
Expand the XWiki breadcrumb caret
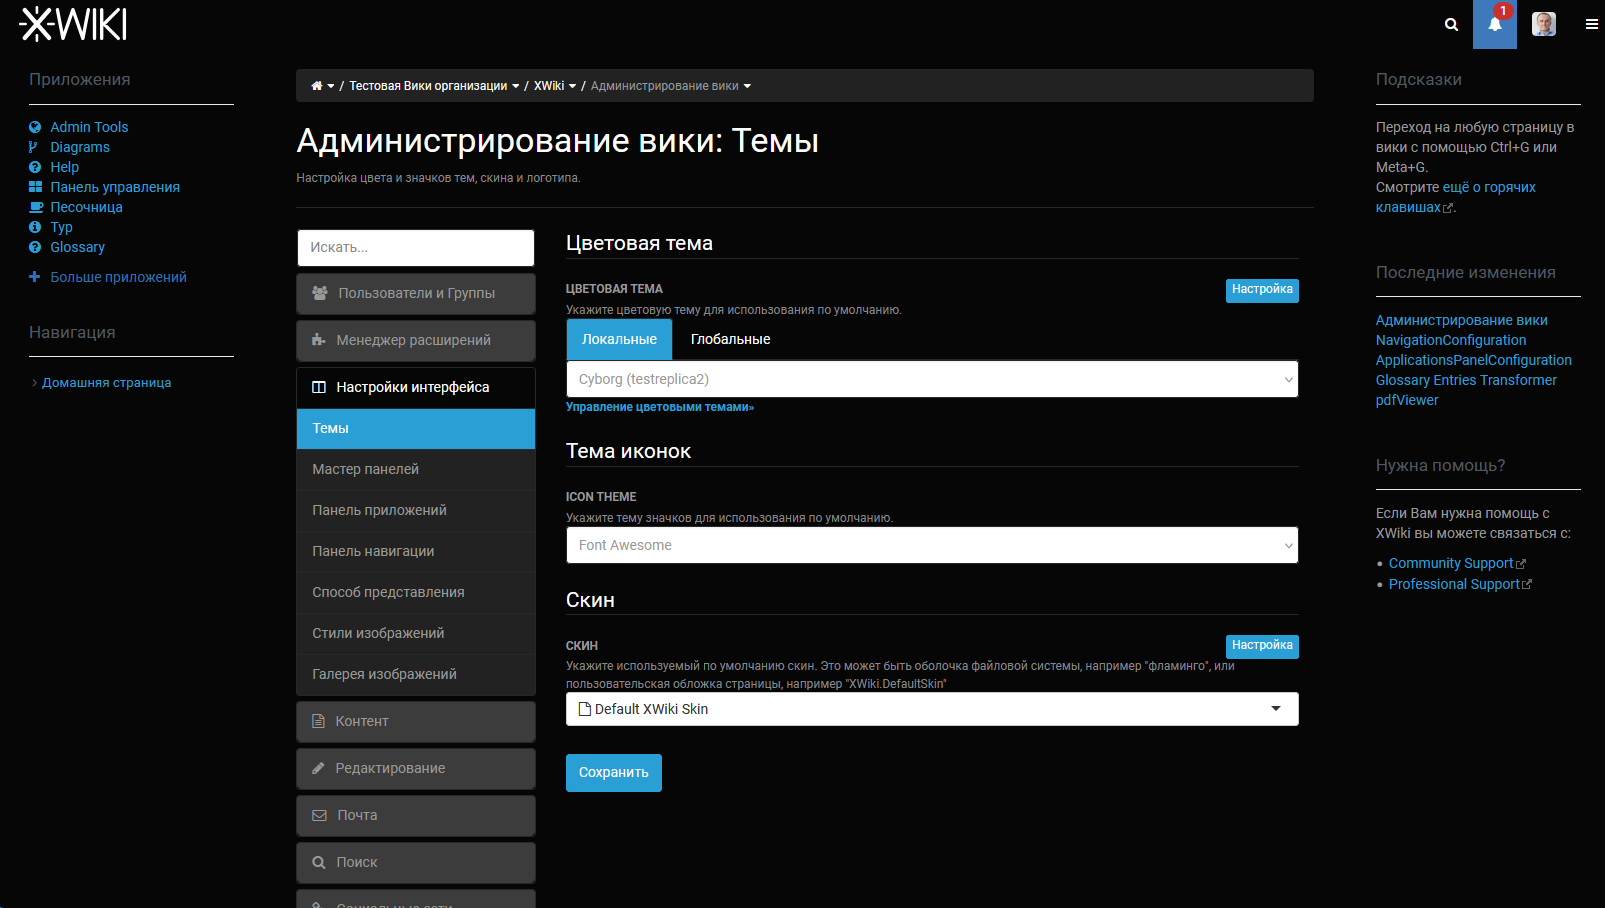573,87
